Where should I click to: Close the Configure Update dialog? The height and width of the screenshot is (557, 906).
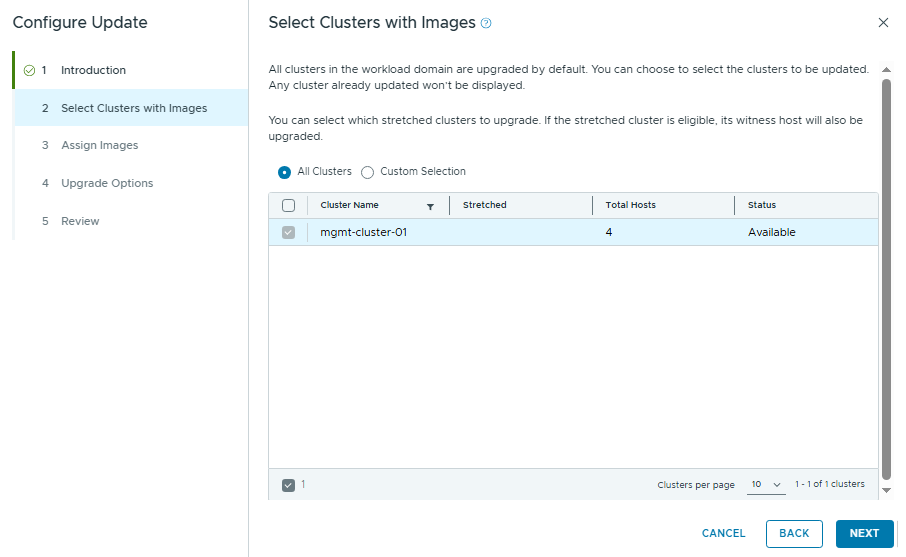(882, 22)
